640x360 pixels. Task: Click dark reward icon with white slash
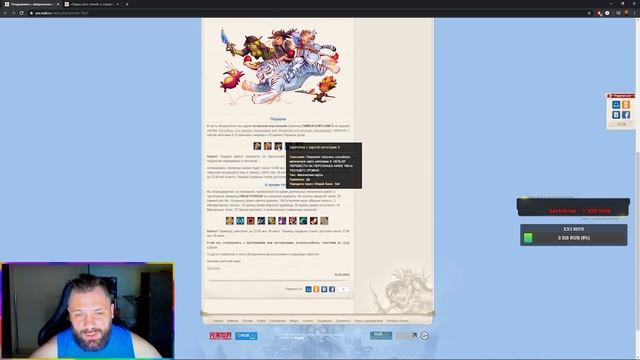click(x=261, y=221)
